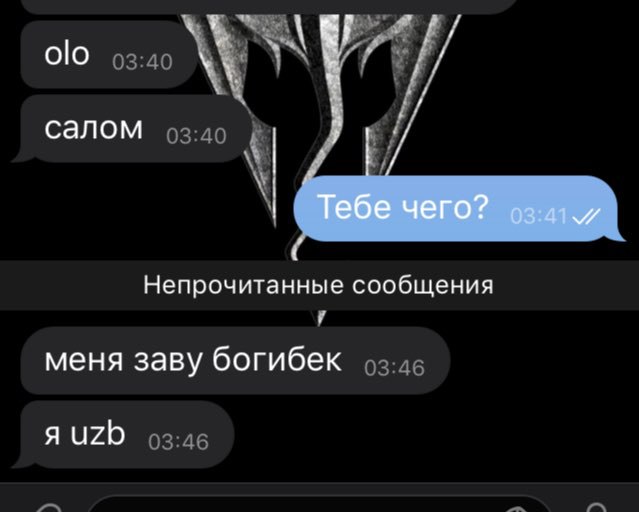Tap the partially visible bubble above "olo"
Image resolution: width=639 pixels, height=512 pixels.
(269, 7)
